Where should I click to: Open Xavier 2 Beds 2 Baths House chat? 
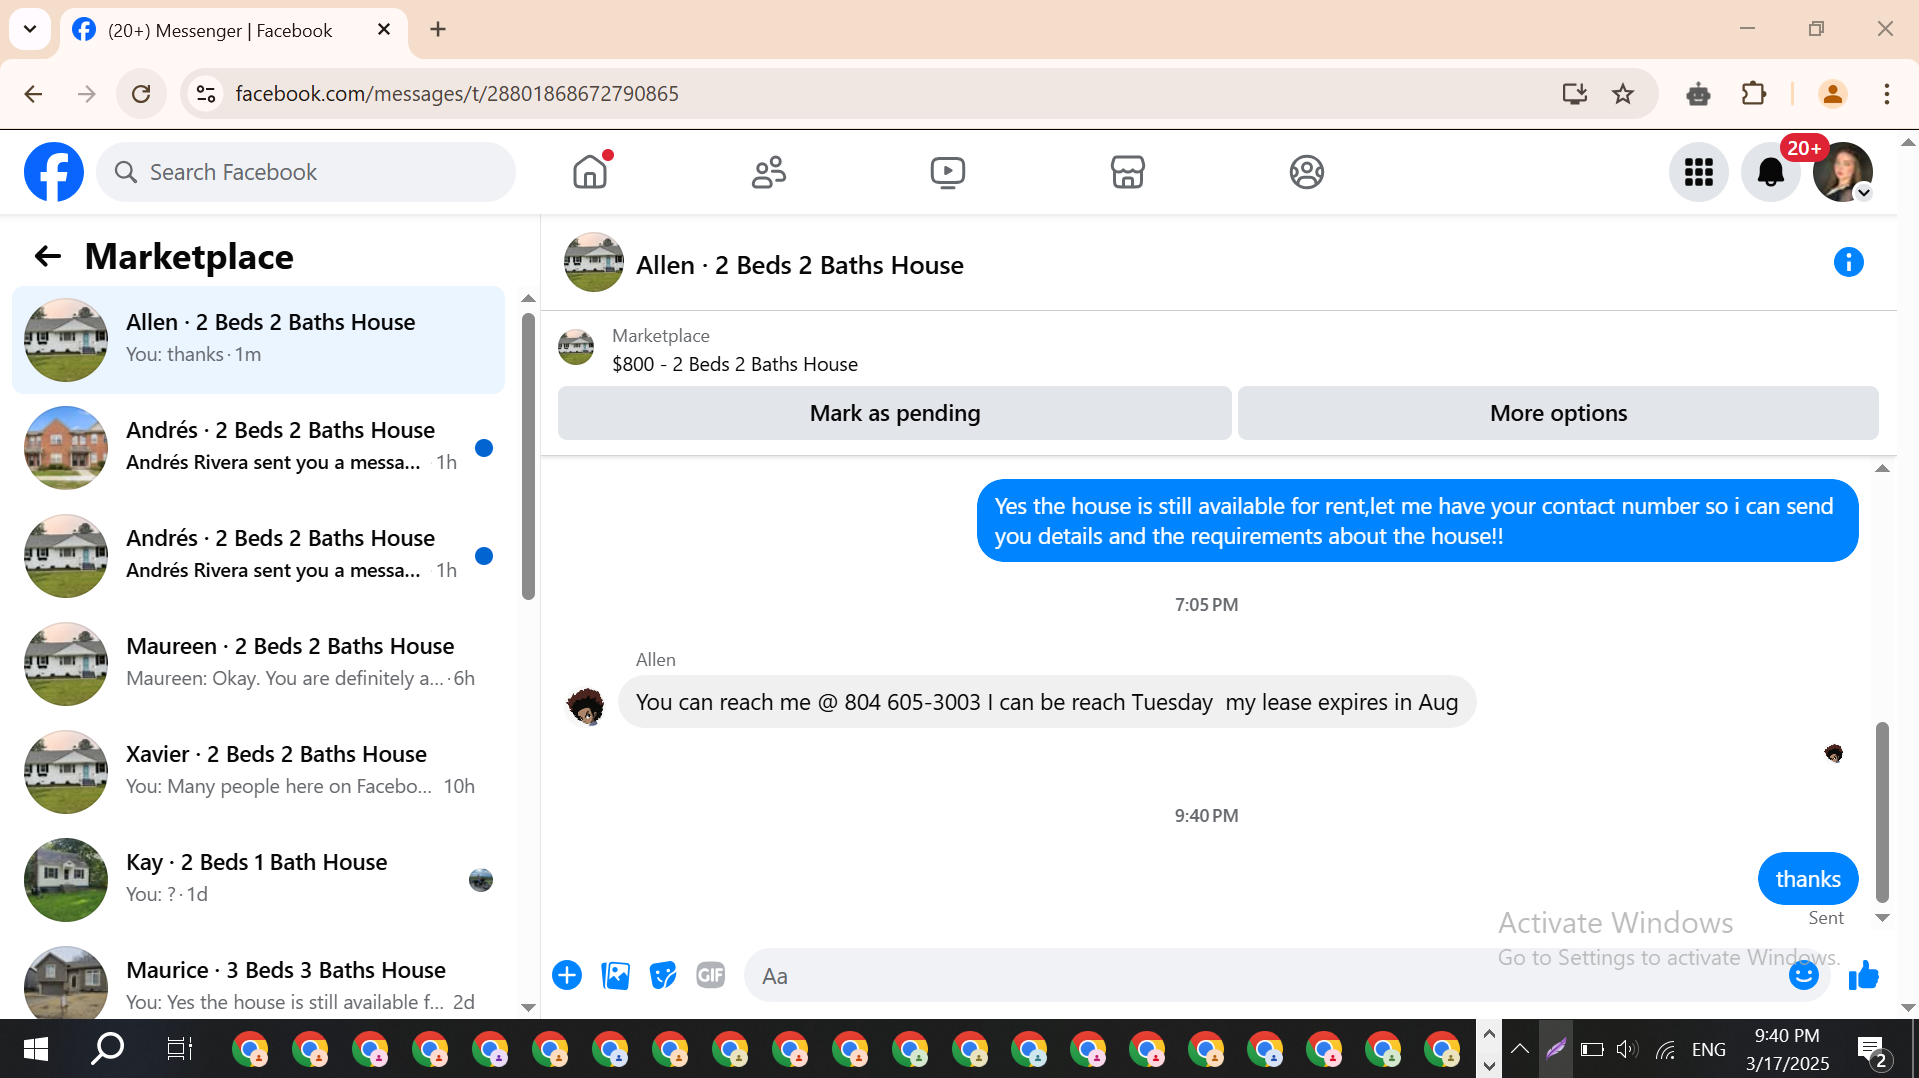click(259, 772)
